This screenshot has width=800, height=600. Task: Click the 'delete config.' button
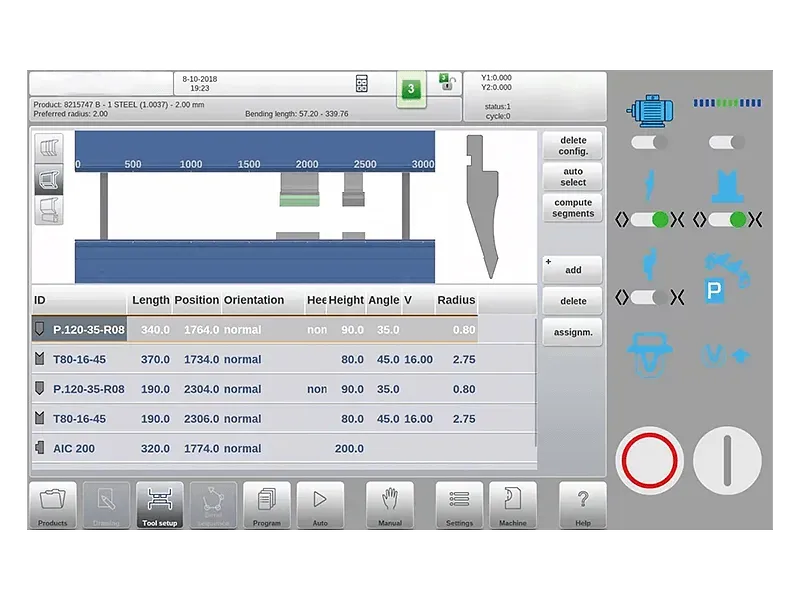[573, 146]
